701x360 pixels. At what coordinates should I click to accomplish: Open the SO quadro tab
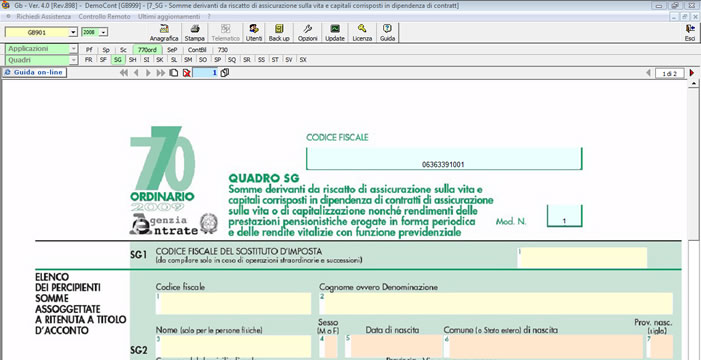pos(203,60)
